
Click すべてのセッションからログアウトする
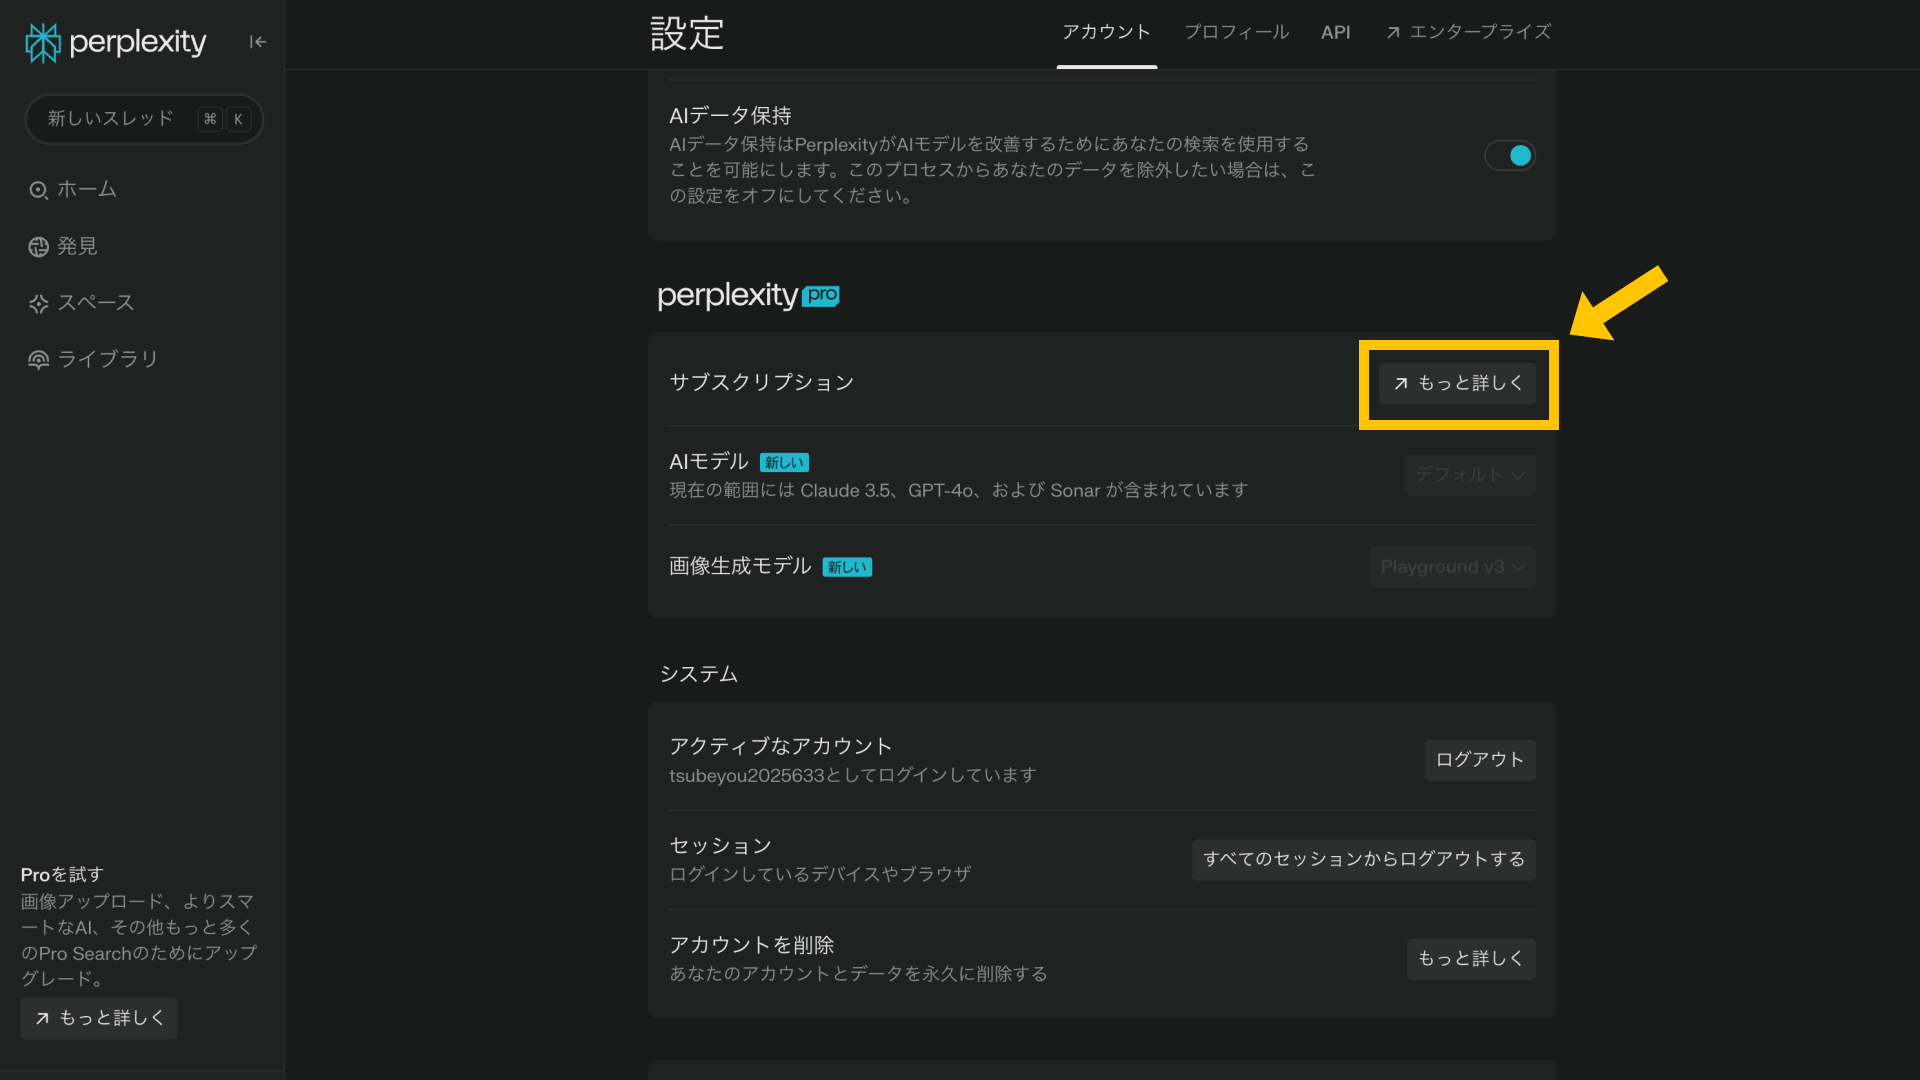pos(1363,859)
